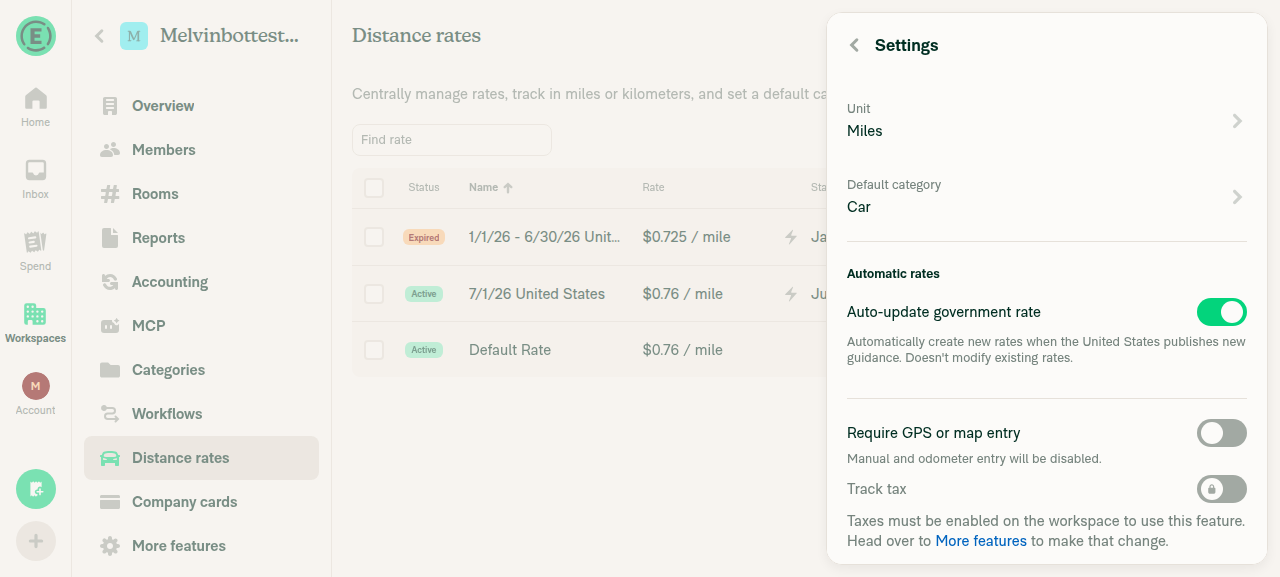Click the Accounting sync icon

tap(110, 282)
